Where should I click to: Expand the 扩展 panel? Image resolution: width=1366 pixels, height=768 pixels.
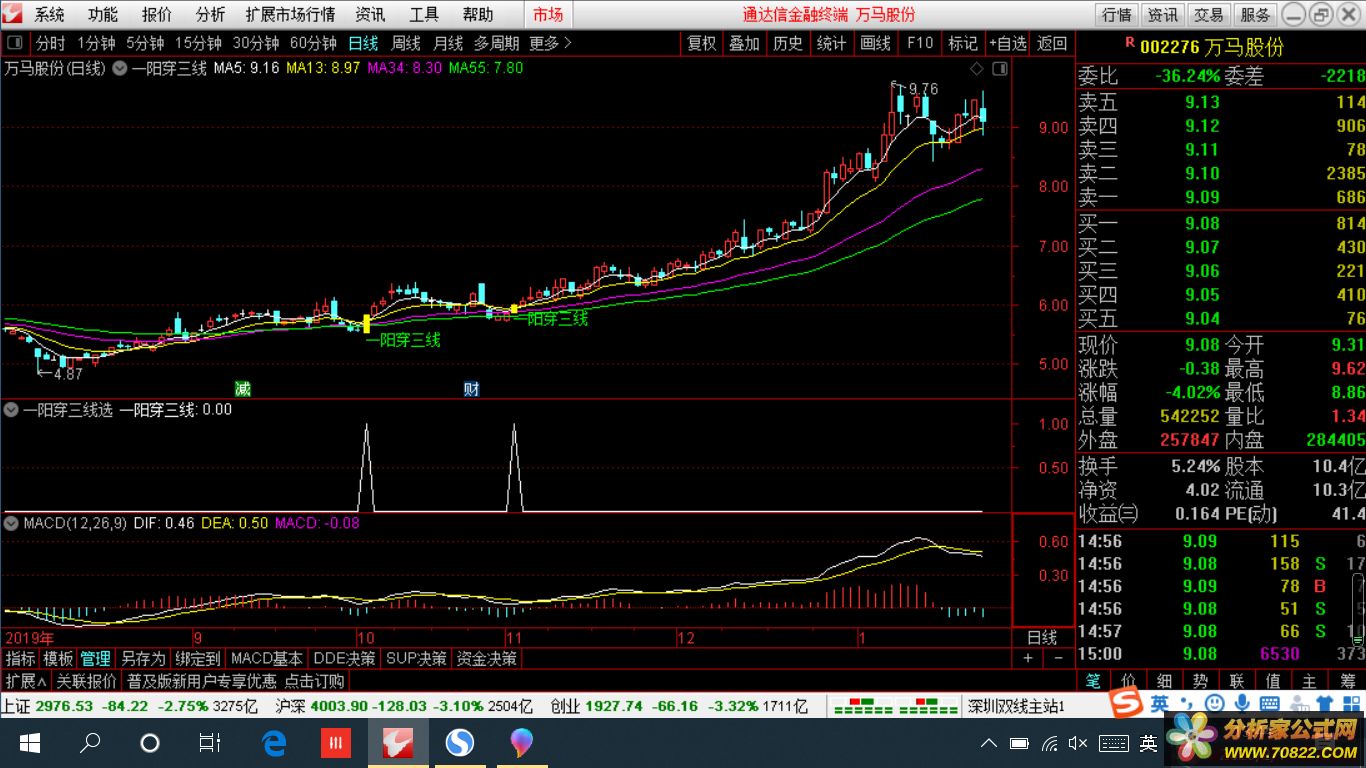click(26, 681)
